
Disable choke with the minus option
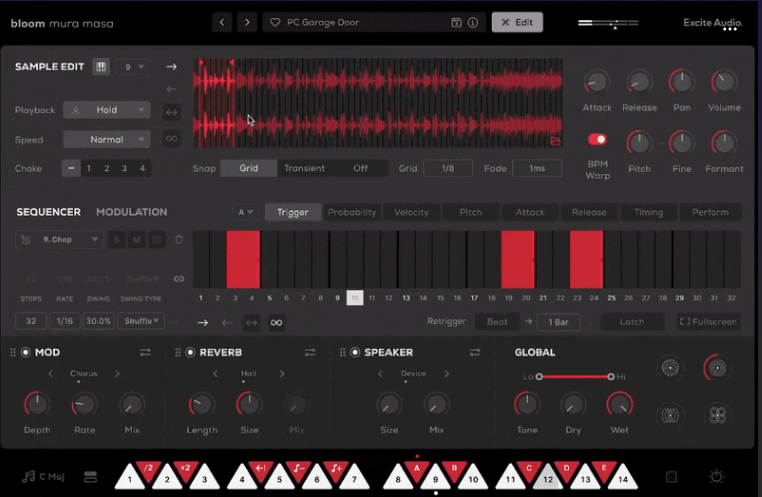(x=71, y=168)
